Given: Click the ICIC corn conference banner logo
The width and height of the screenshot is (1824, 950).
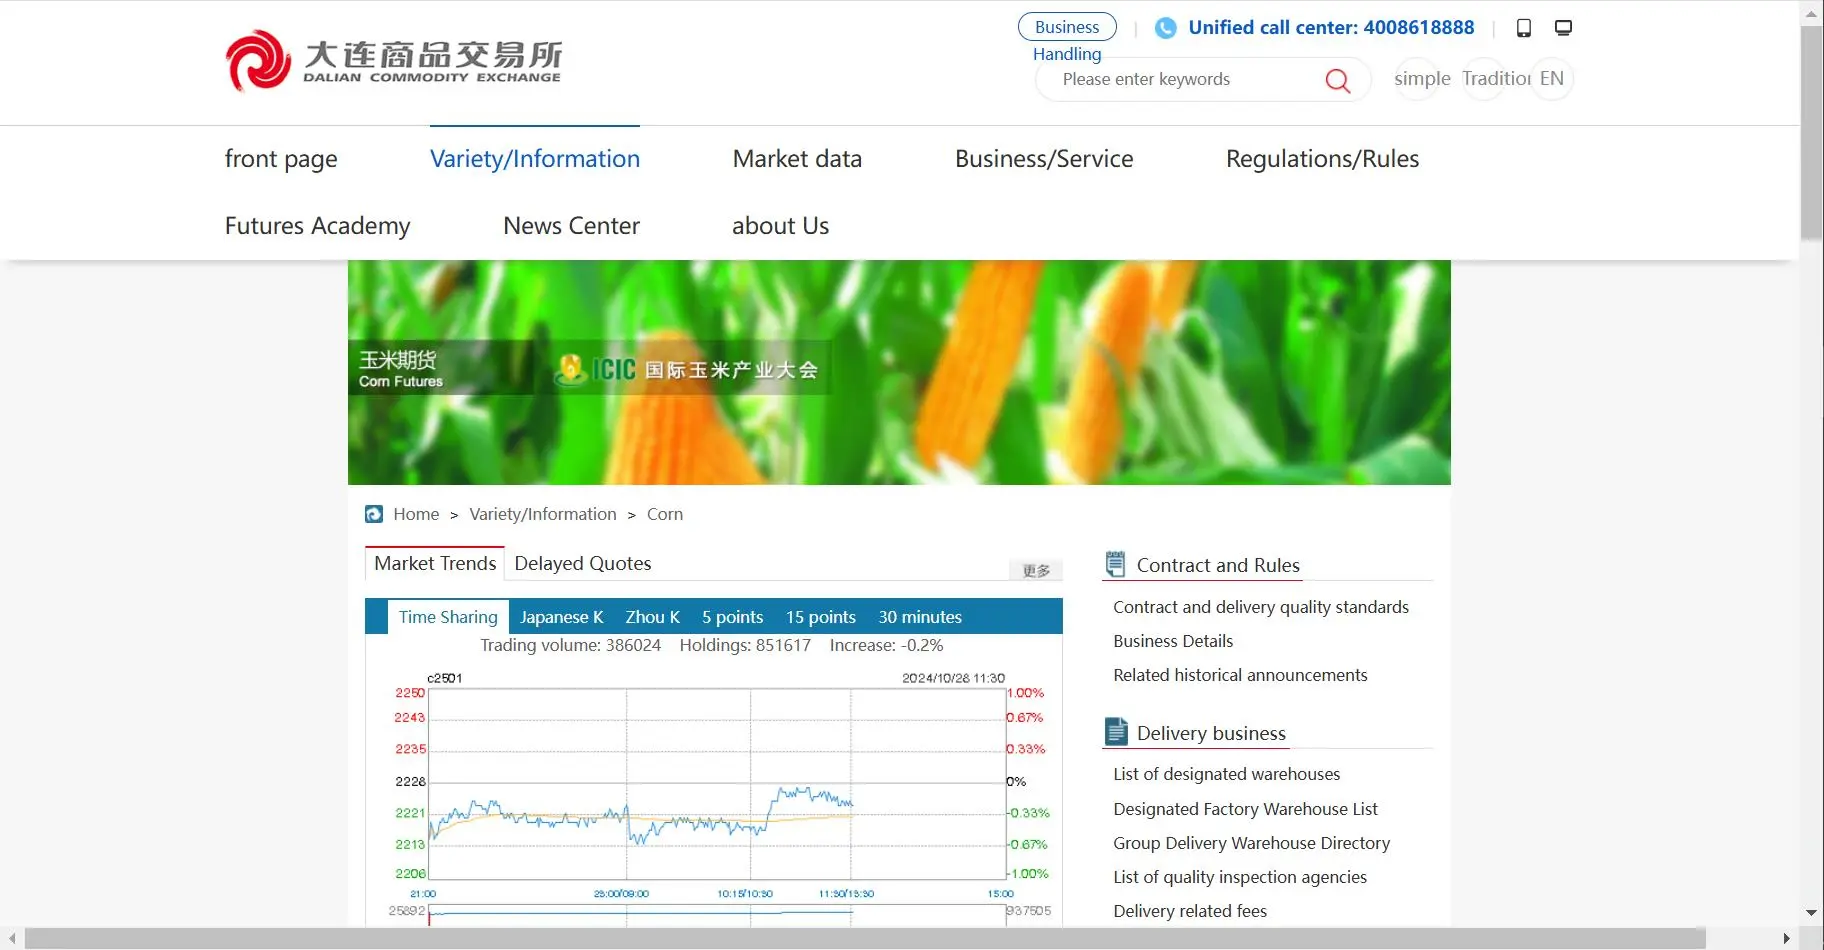Looking at the screenshot, I should (686, 369).
